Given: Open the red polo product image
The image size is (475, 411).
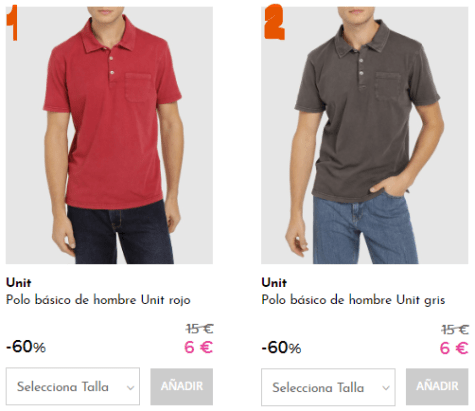Looking at the screenshot, I should (109, 135).
